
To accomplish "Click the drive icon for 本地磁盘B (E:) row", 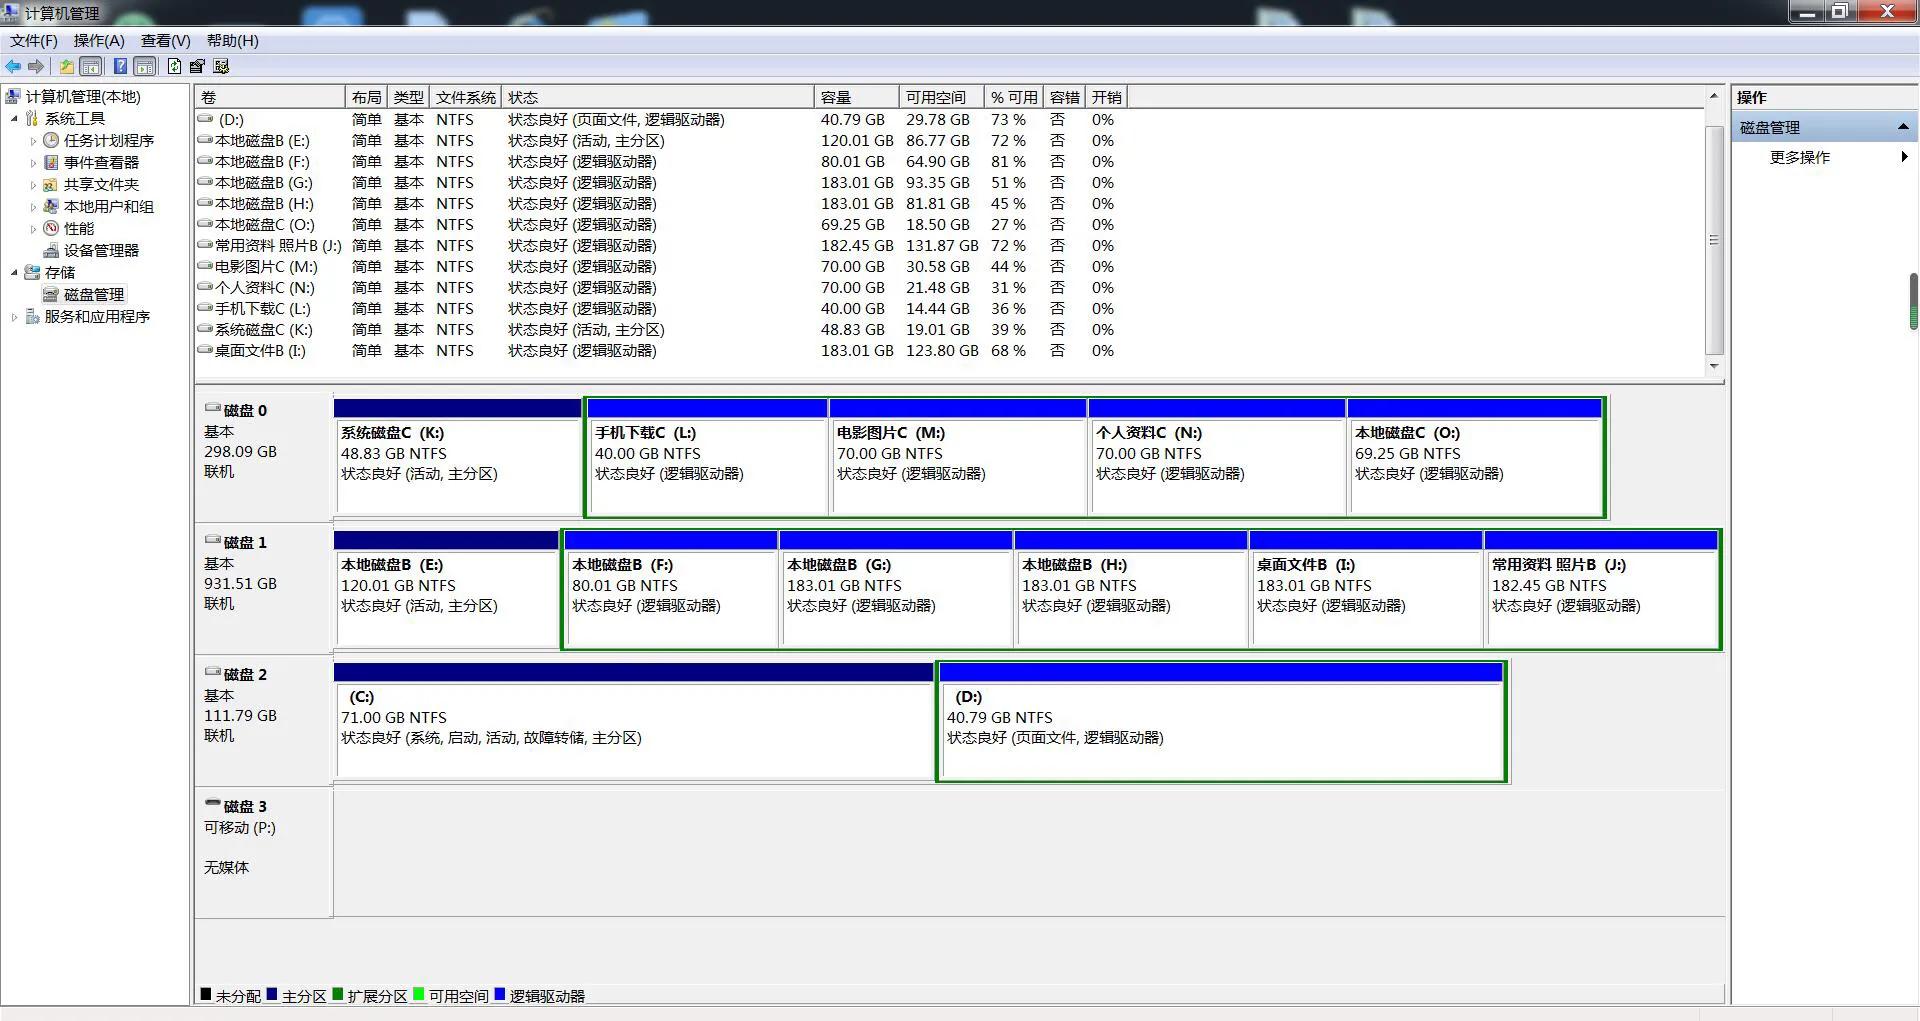I will click(x=205, y=141).
